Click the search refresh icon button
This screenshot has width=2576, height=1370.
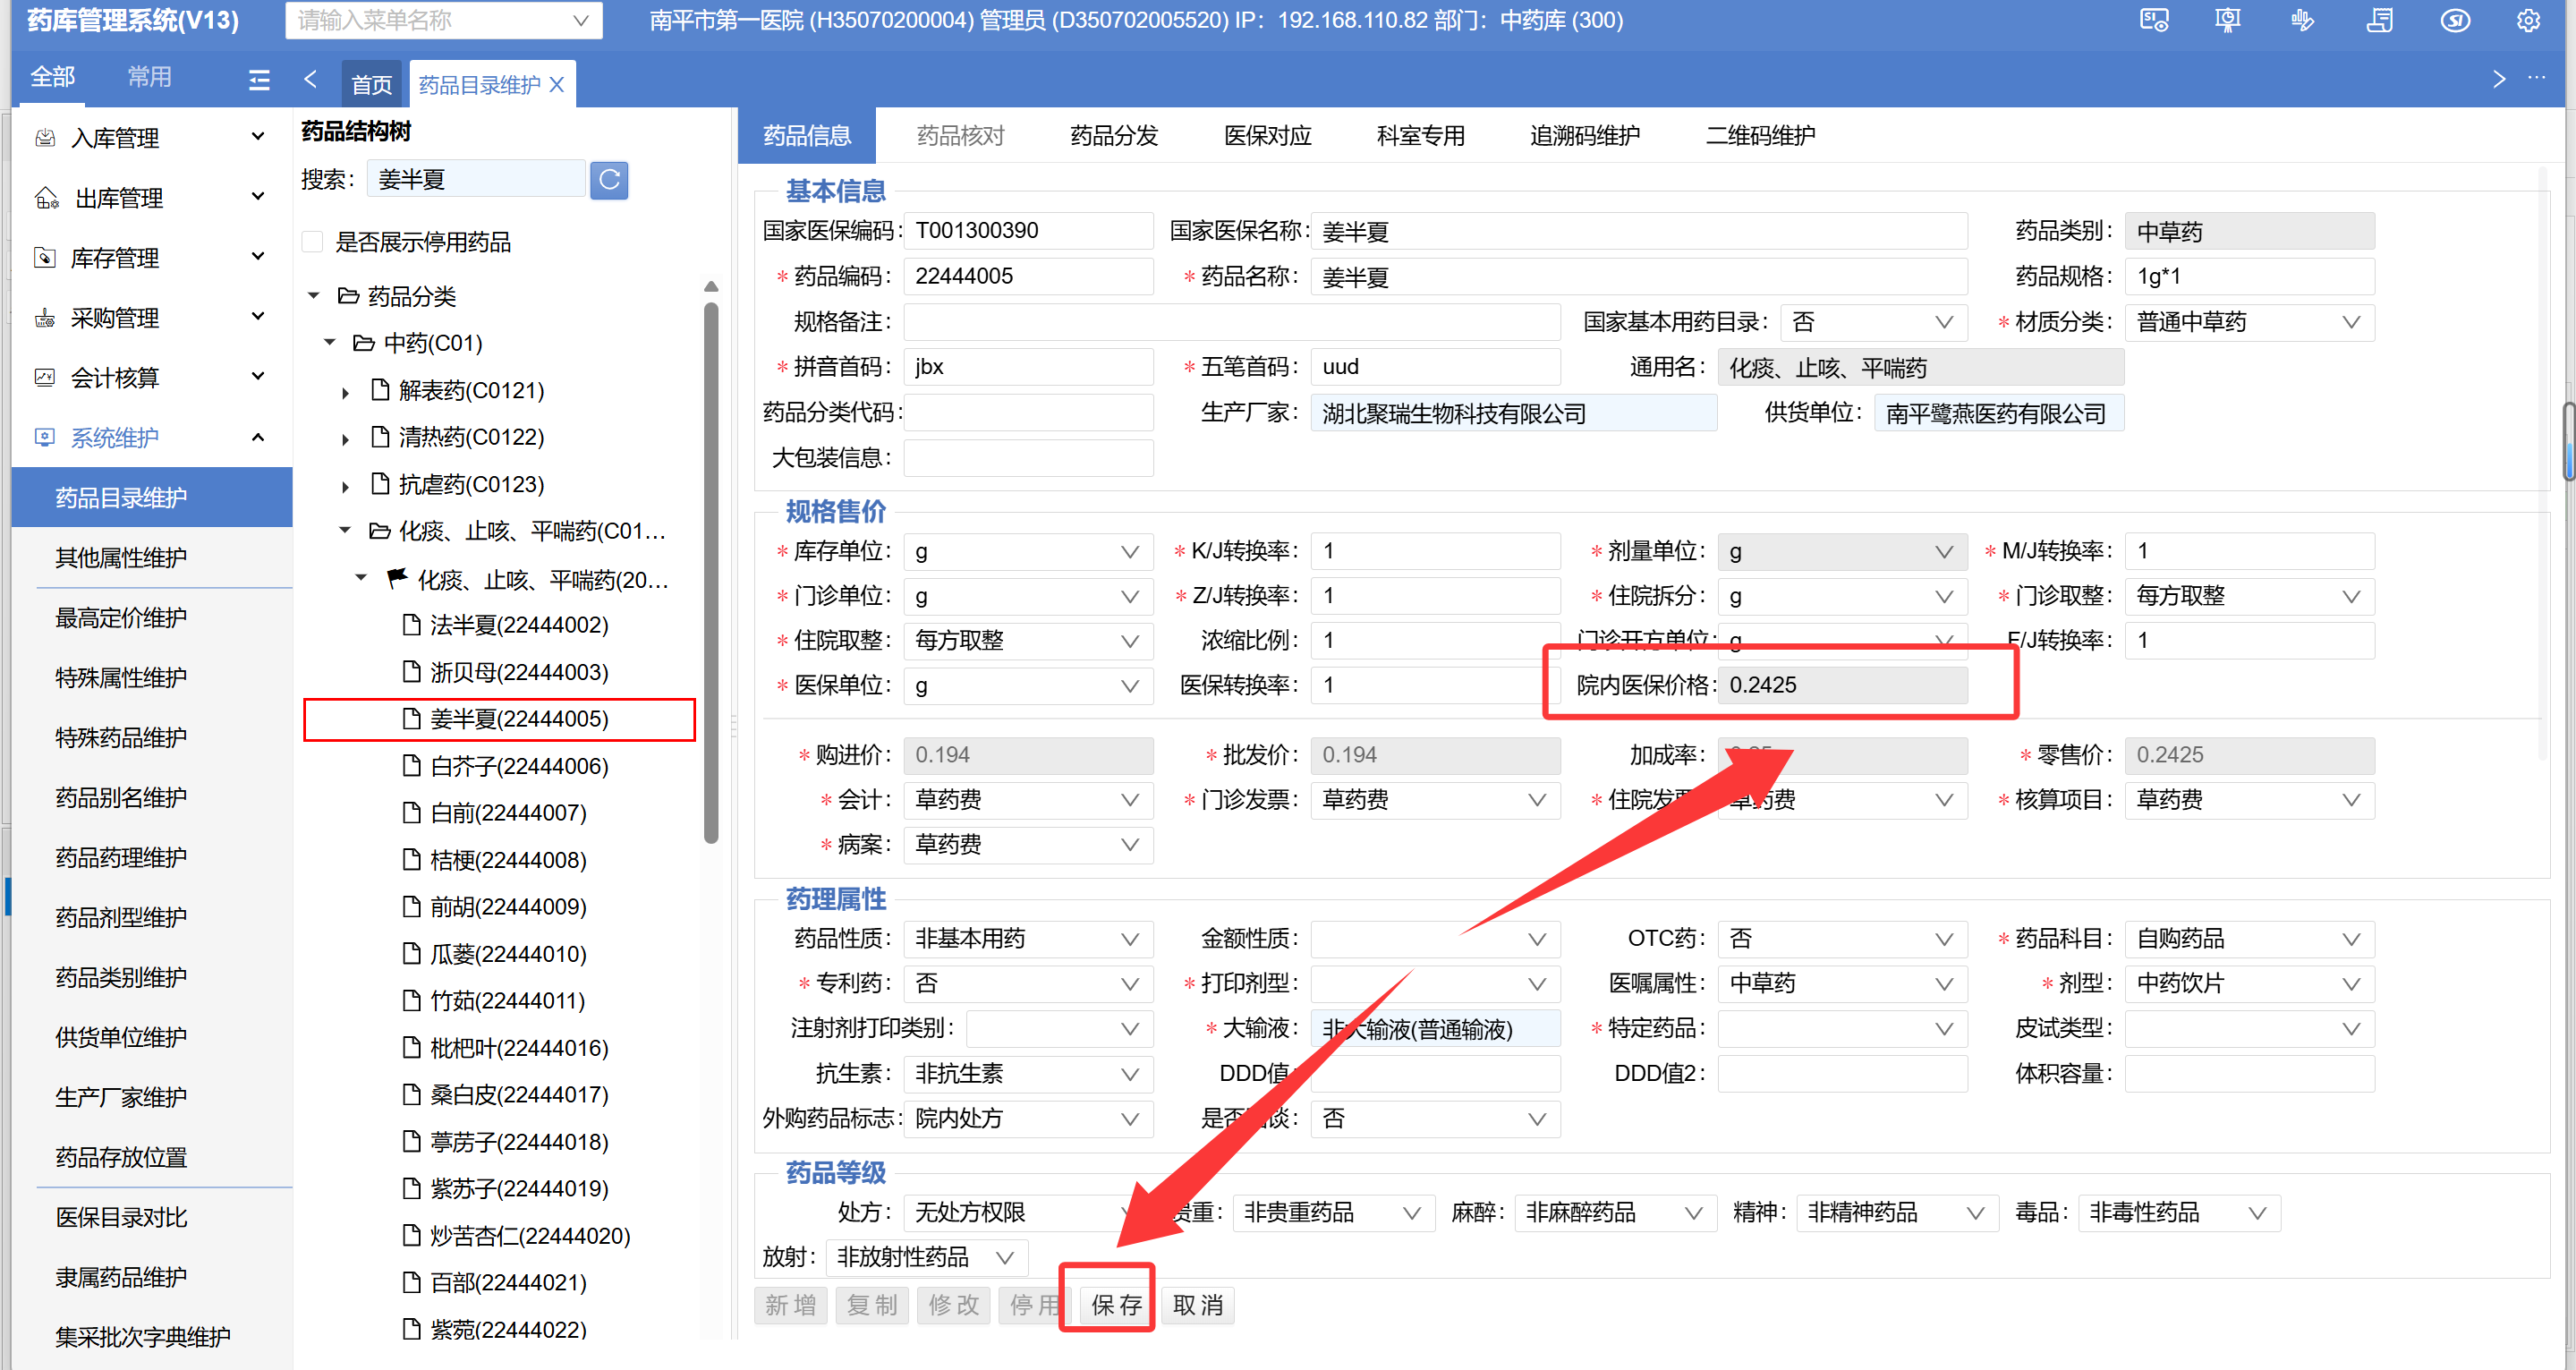tap(609, 180)
